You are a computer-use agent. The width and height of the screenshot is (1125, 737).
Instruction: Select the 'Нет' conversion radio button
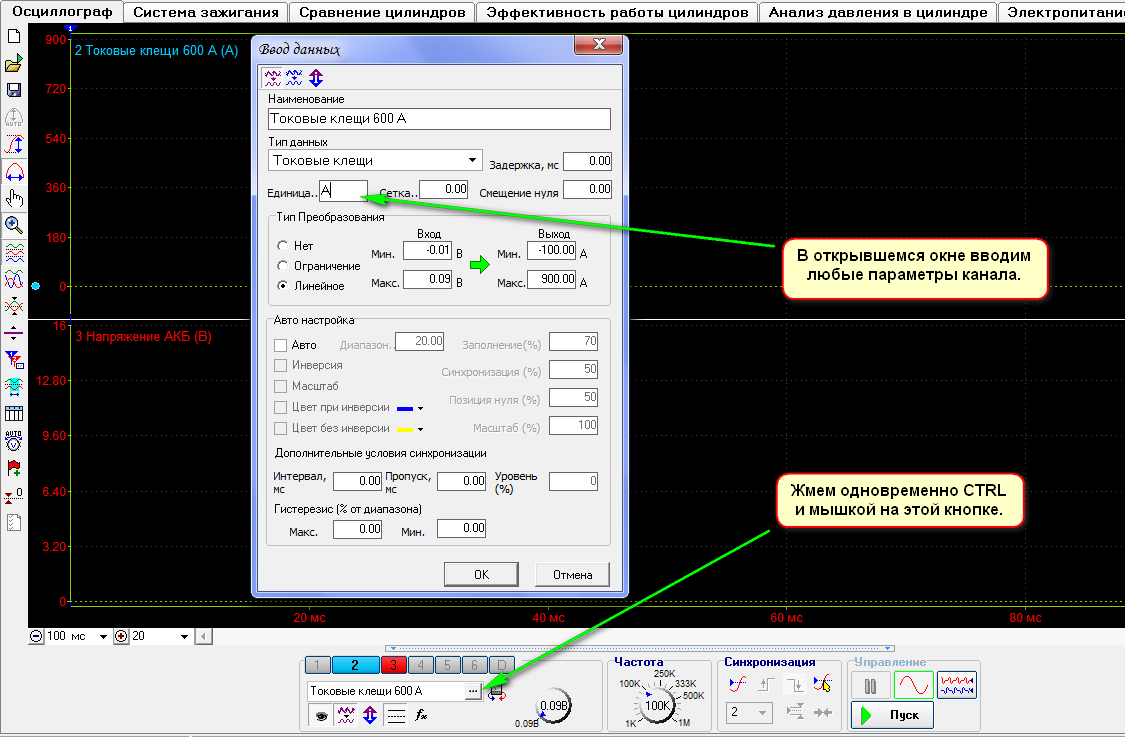point(283,245)
